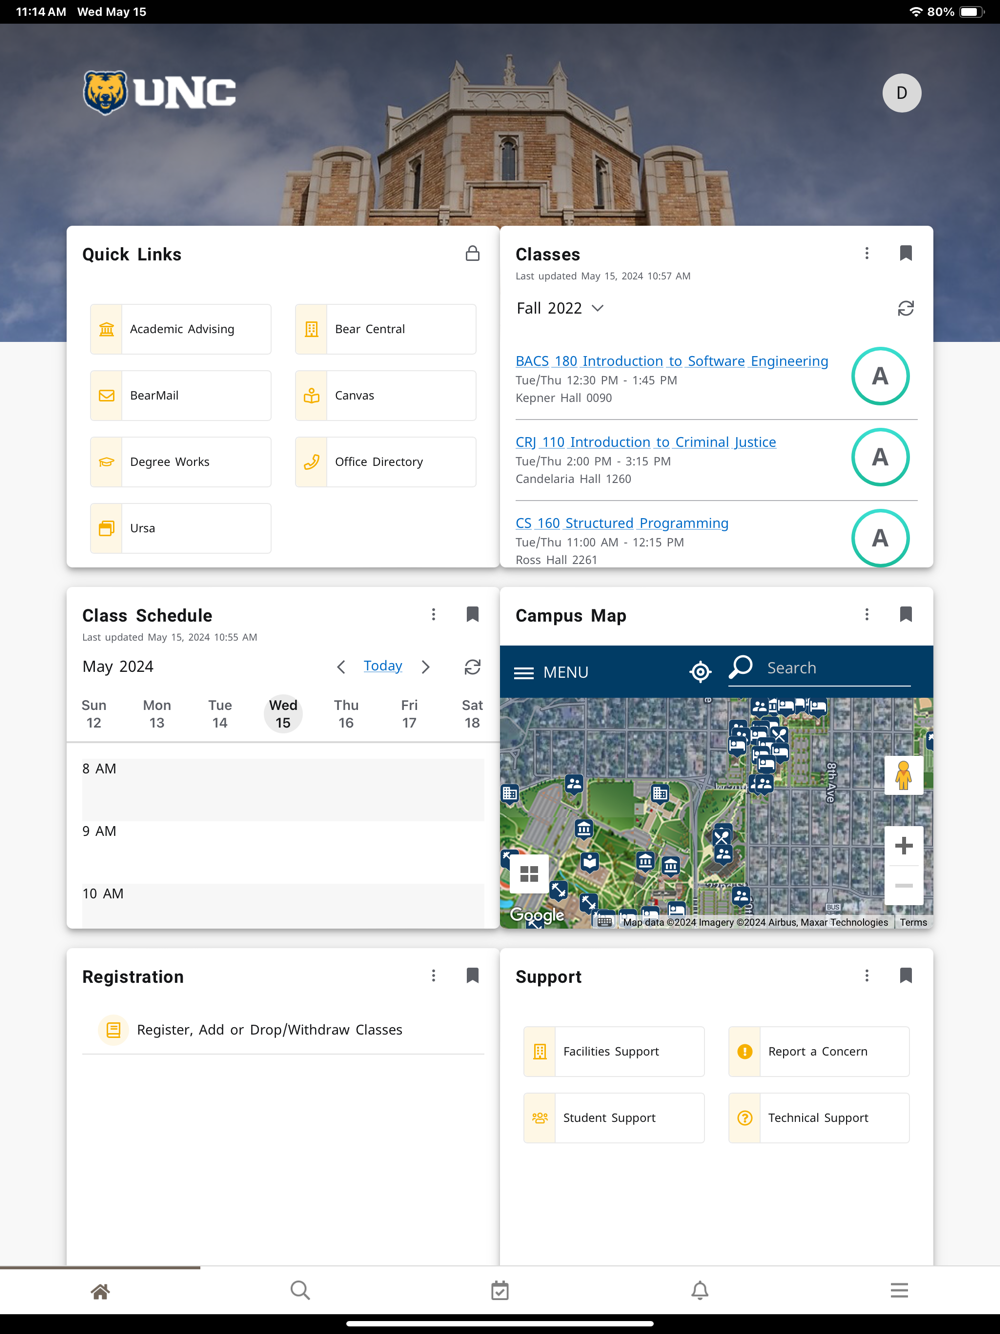
Task: Select Tue 14 in the schedule
Action: point(220,714)
